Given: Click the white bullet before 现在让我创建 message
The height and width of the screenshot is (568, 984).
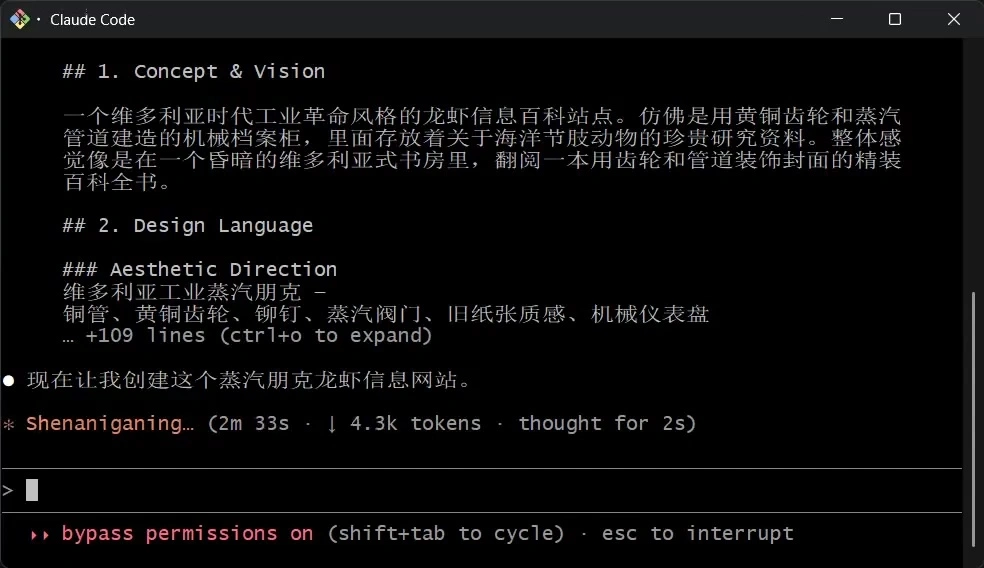Looking at the screenshot, I should coord(9,381).
